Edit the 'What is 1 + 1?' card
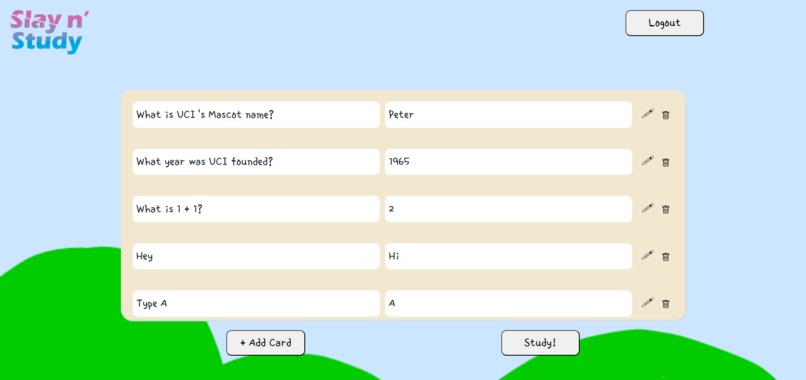 648,209
